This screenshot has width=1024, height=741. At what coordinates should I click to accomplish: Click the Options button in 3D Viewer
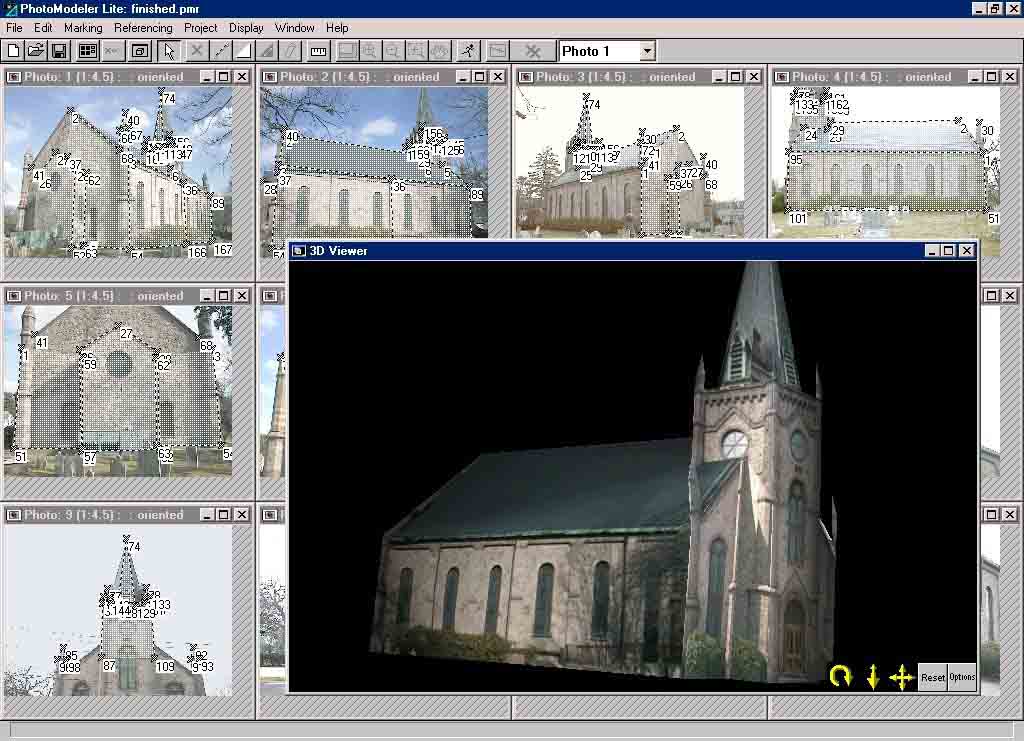pos(962,677)
